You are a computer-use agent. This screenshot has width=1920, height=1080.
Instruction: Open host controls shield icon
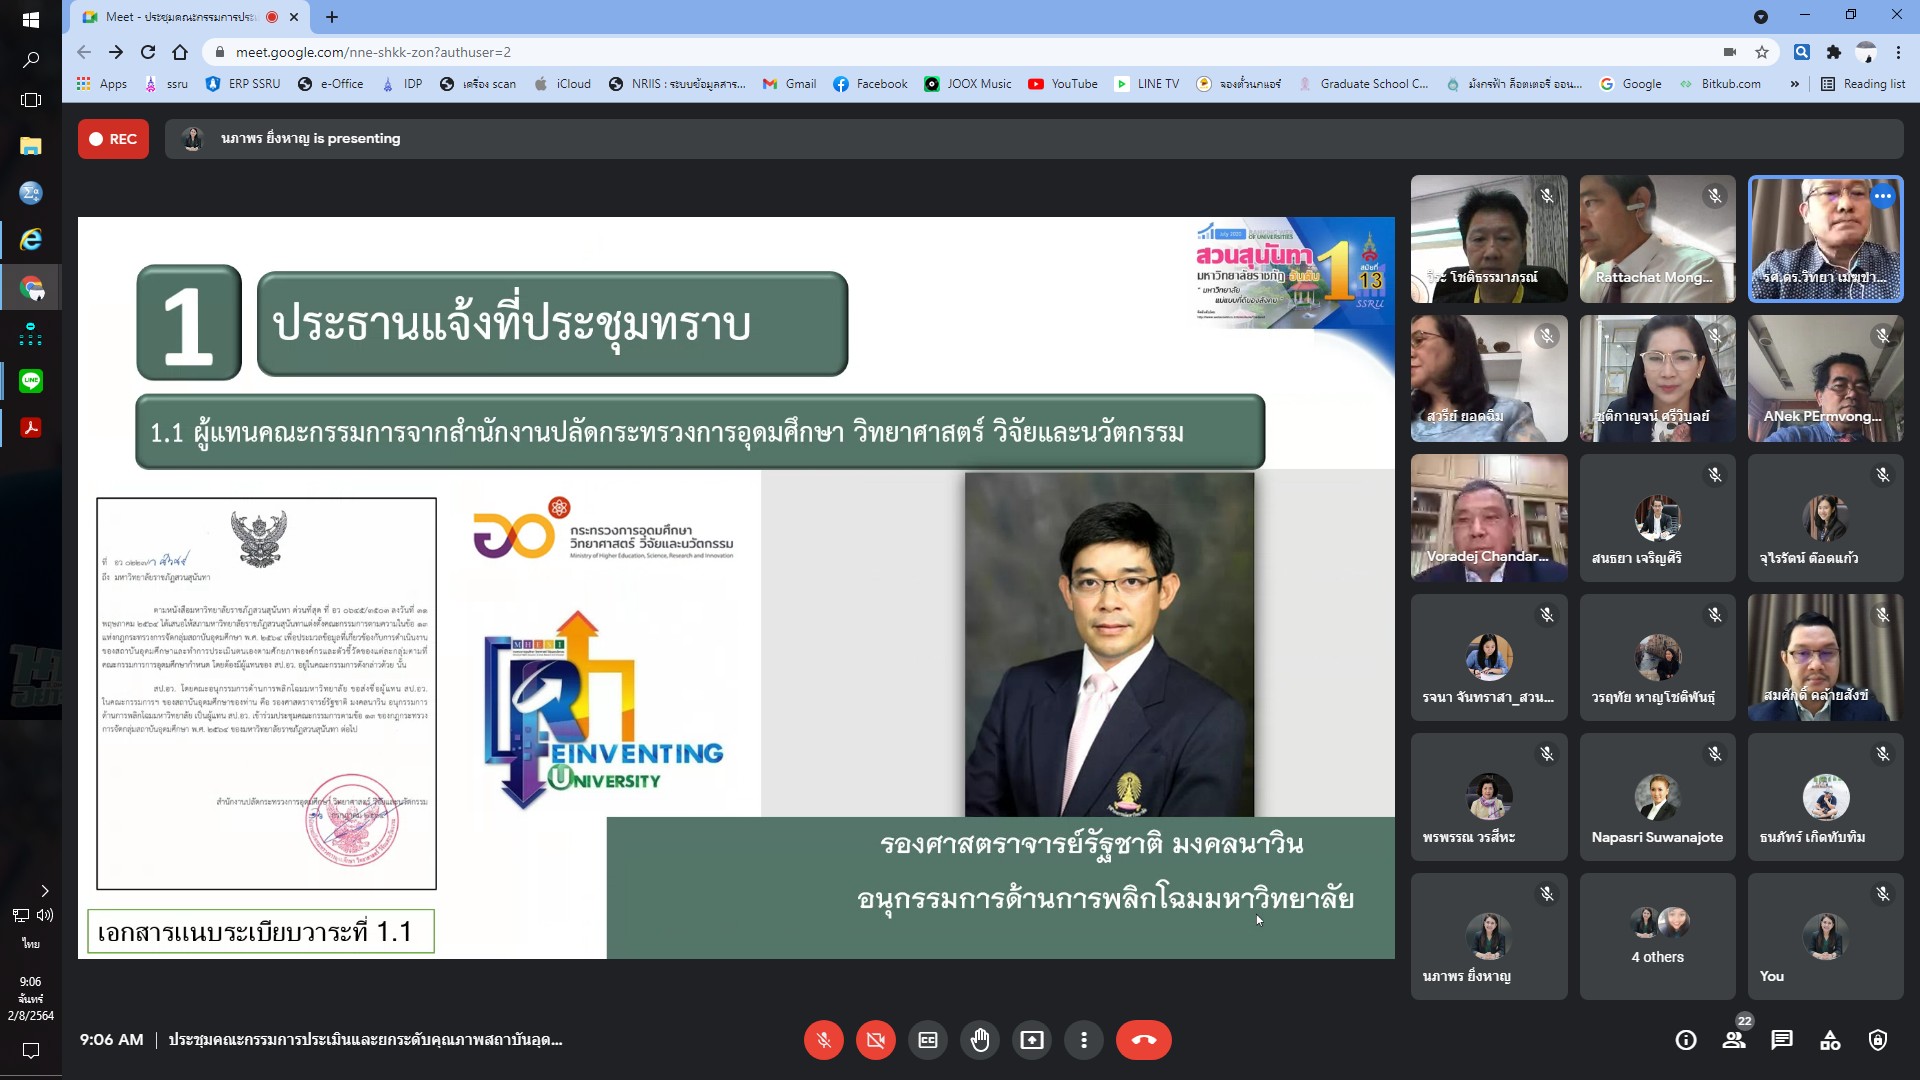1878,1040
